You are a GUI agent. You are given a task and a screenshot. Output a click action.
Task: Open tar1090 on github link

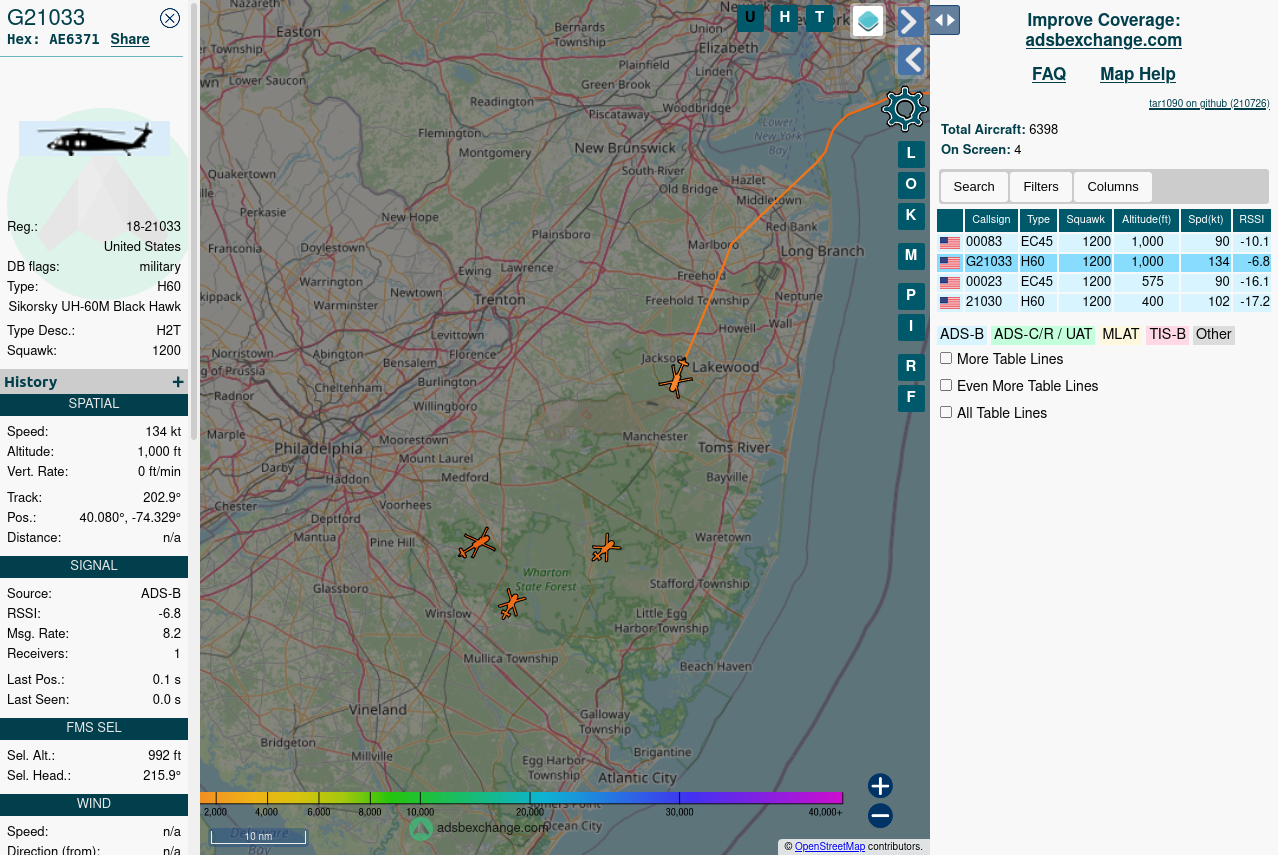point(1209,103)
